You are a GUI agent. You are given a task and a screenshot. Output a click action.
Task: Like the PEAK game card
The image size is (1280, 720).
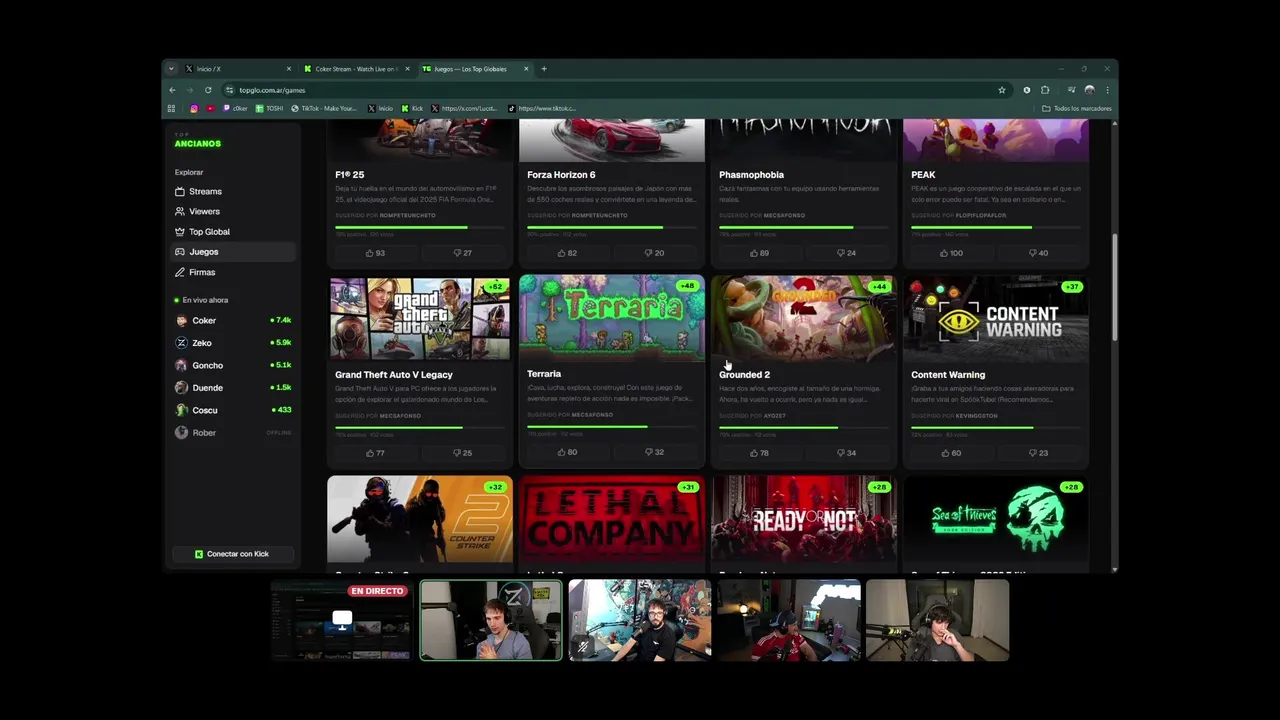(951, 253)
